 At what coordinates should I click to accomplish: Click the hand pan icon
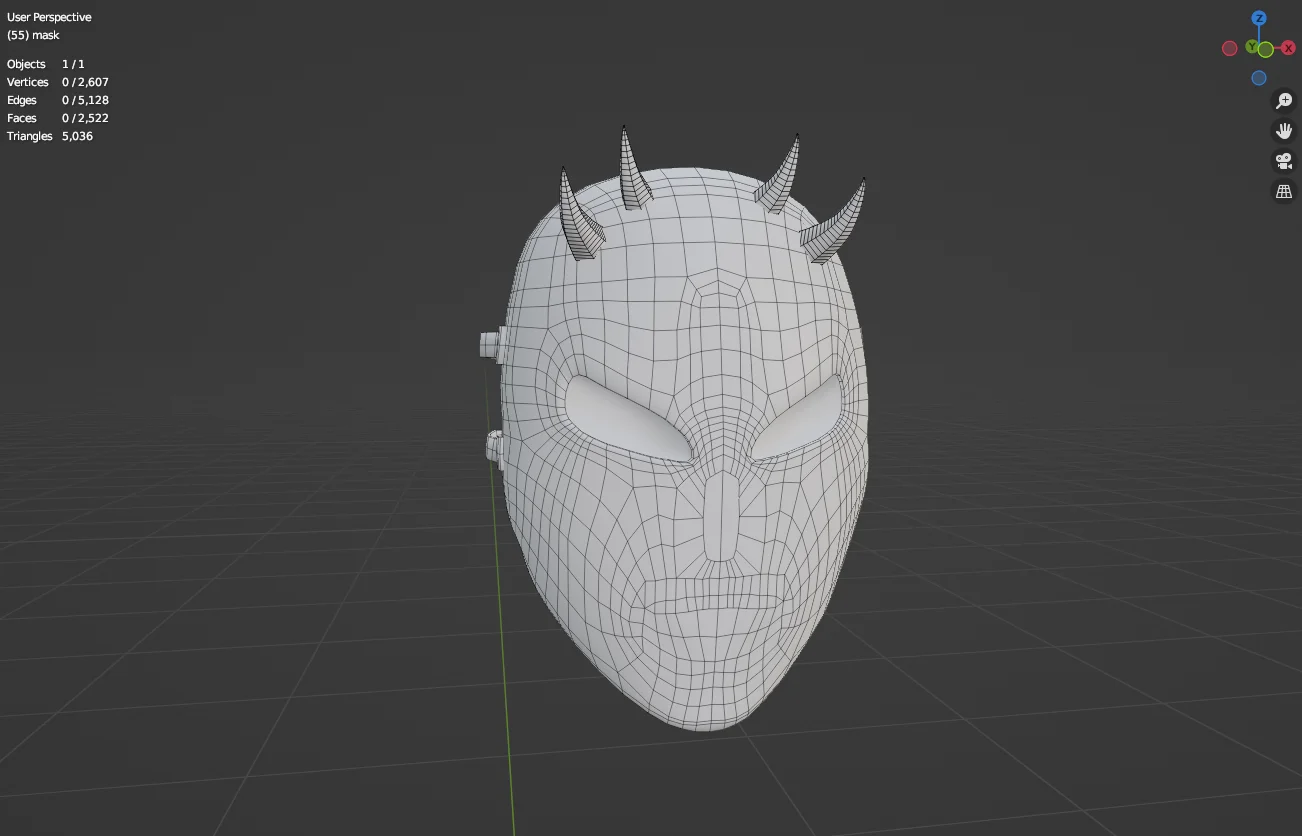click(1284, 130)
